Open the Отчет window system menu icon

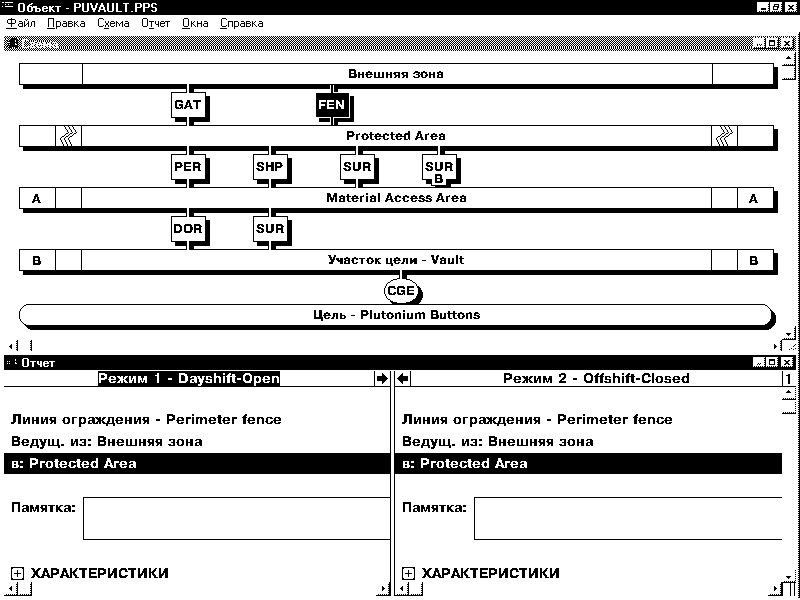11,363
